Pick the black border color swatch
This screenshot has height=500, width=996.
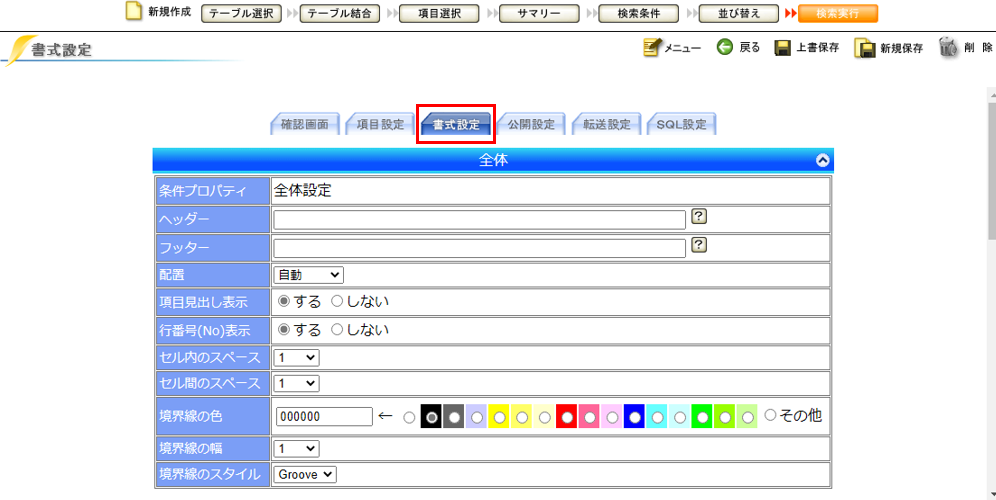tap(432, 417)
